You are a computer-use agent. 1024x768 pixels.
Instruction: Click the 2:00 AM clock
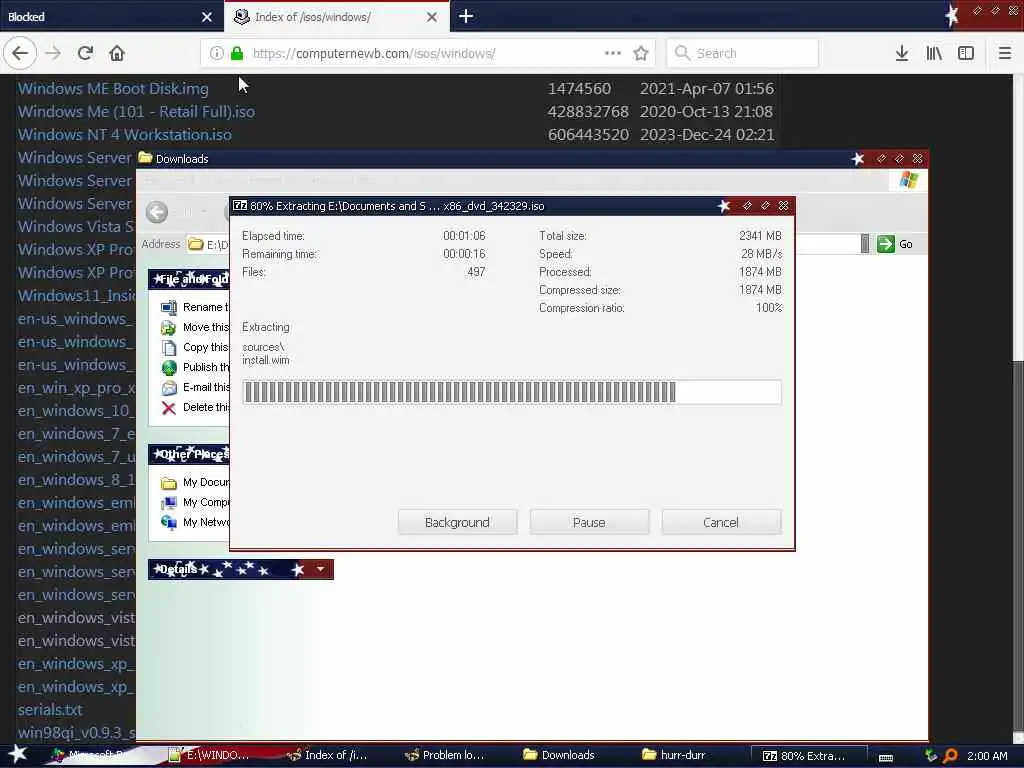987,756
